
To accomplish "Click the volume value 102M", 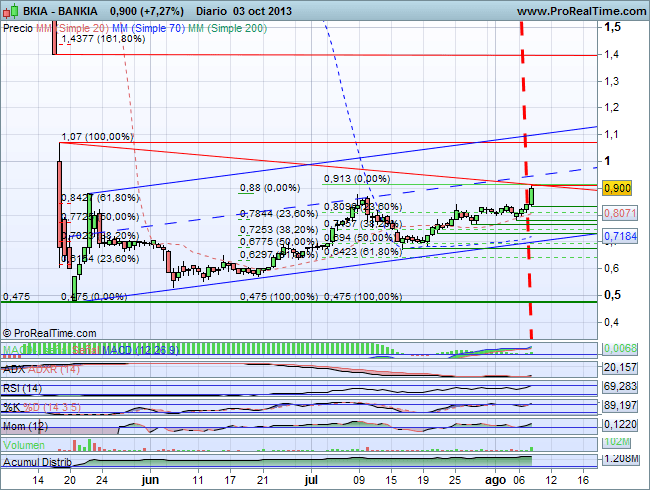I will [x=617, y=442].
